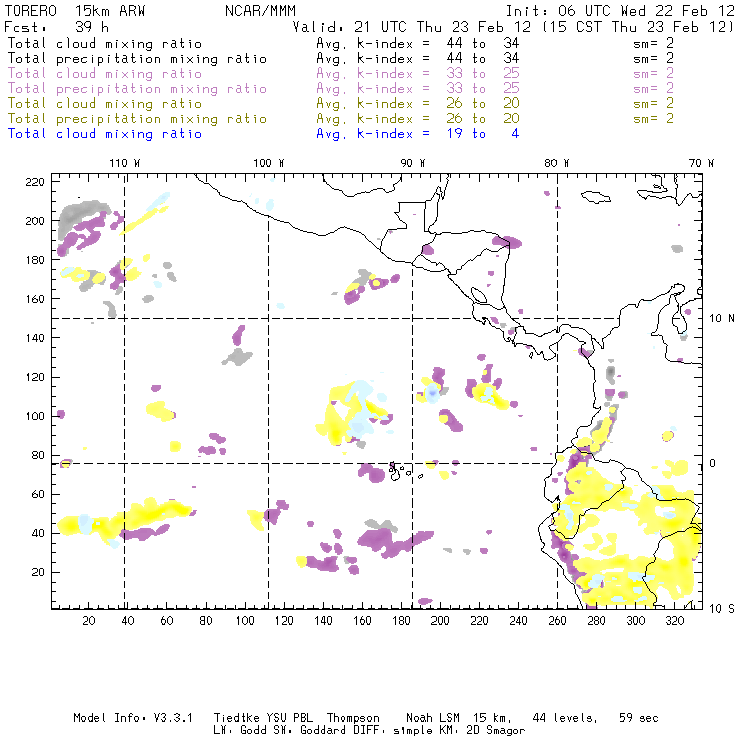This screenshot has height=740, width=740.
Task: Select the '15km ARW' header label
Action: [x=110, y=11]
